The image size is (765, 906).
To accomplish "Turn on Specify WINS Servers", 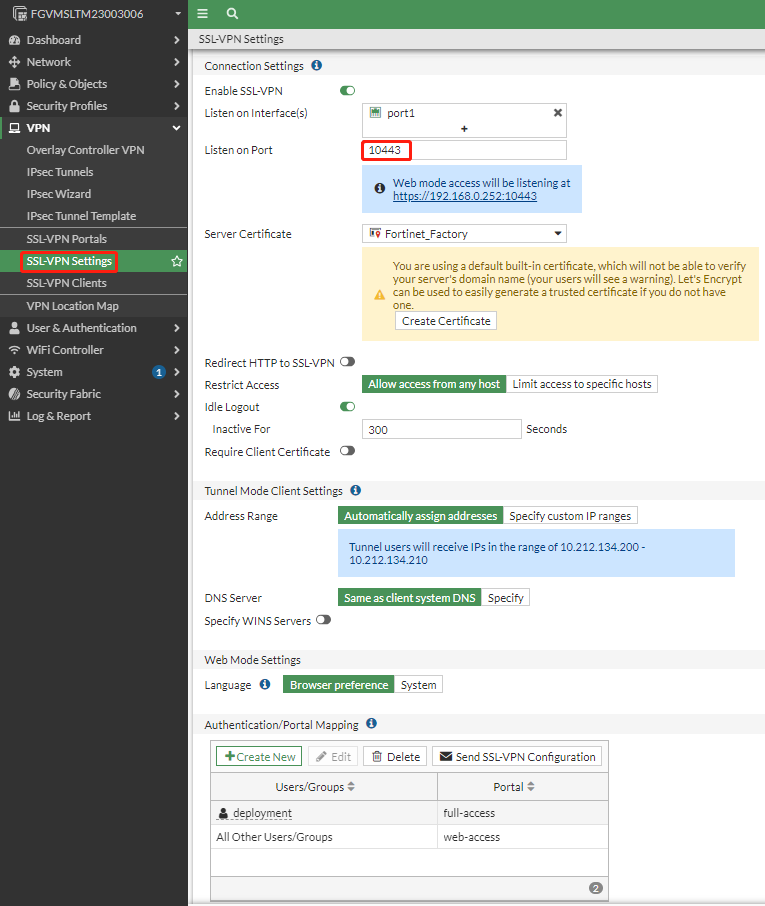I will (x=322, y=620).
